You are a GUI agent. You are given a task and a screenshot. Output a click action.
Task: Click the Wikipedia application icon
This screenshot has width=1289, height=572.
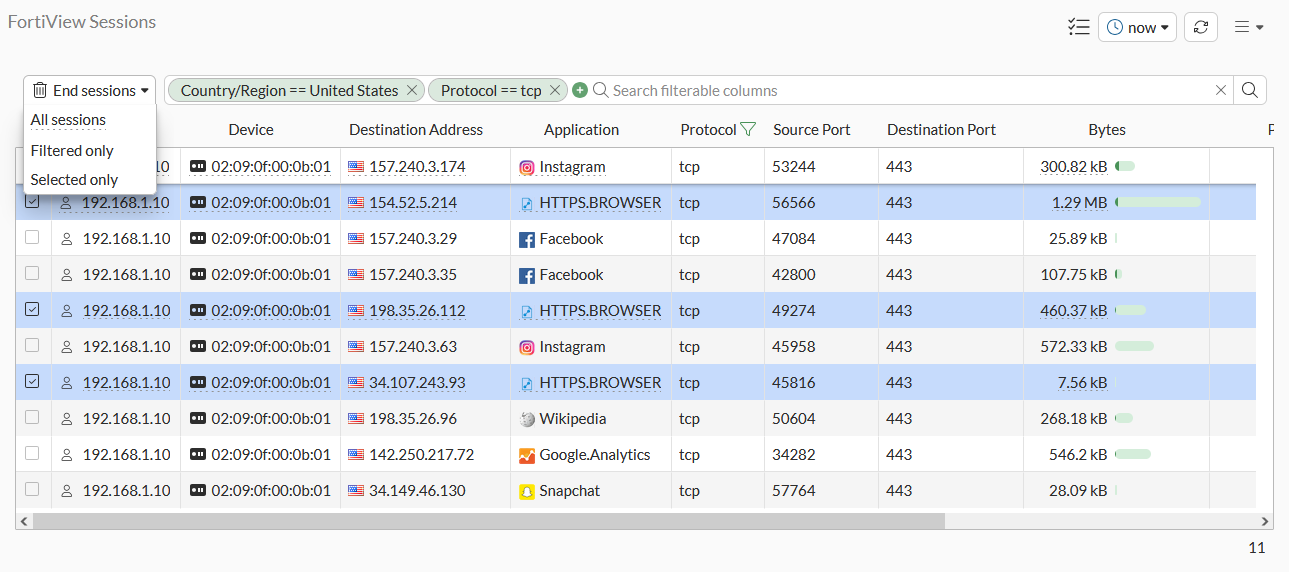[527, 419]
